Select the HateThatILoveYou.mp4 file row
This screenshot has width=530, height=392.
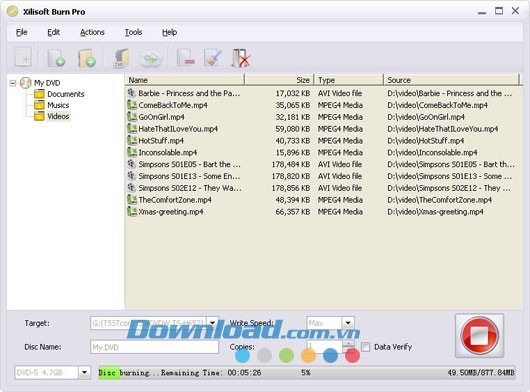tap(324, 129)
